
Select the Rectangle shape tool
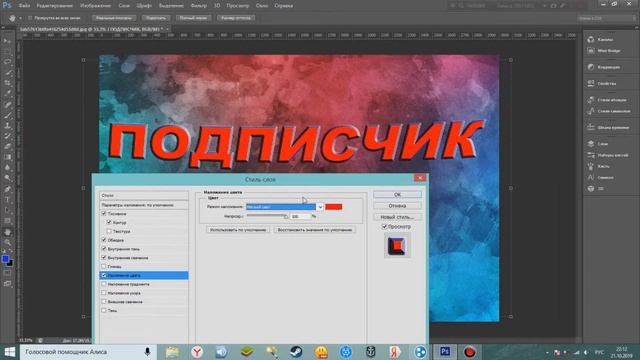(7, 221)
